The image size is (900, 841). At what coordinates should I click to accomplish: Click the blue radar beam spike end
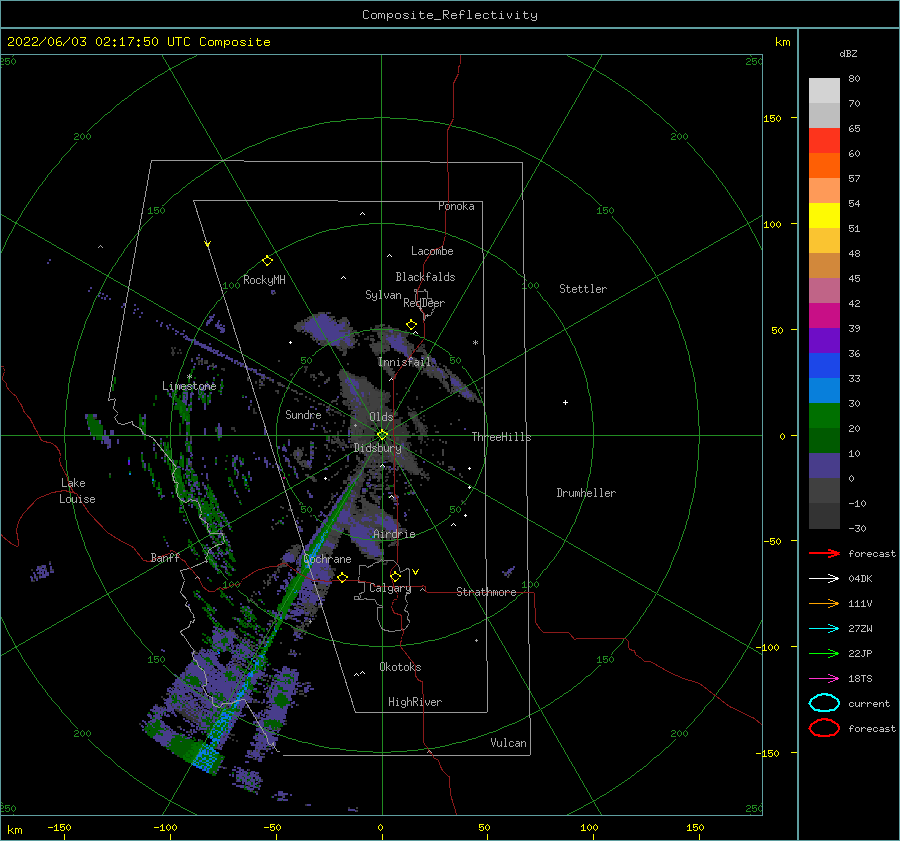pyautogui.click(x=205, y=758)
